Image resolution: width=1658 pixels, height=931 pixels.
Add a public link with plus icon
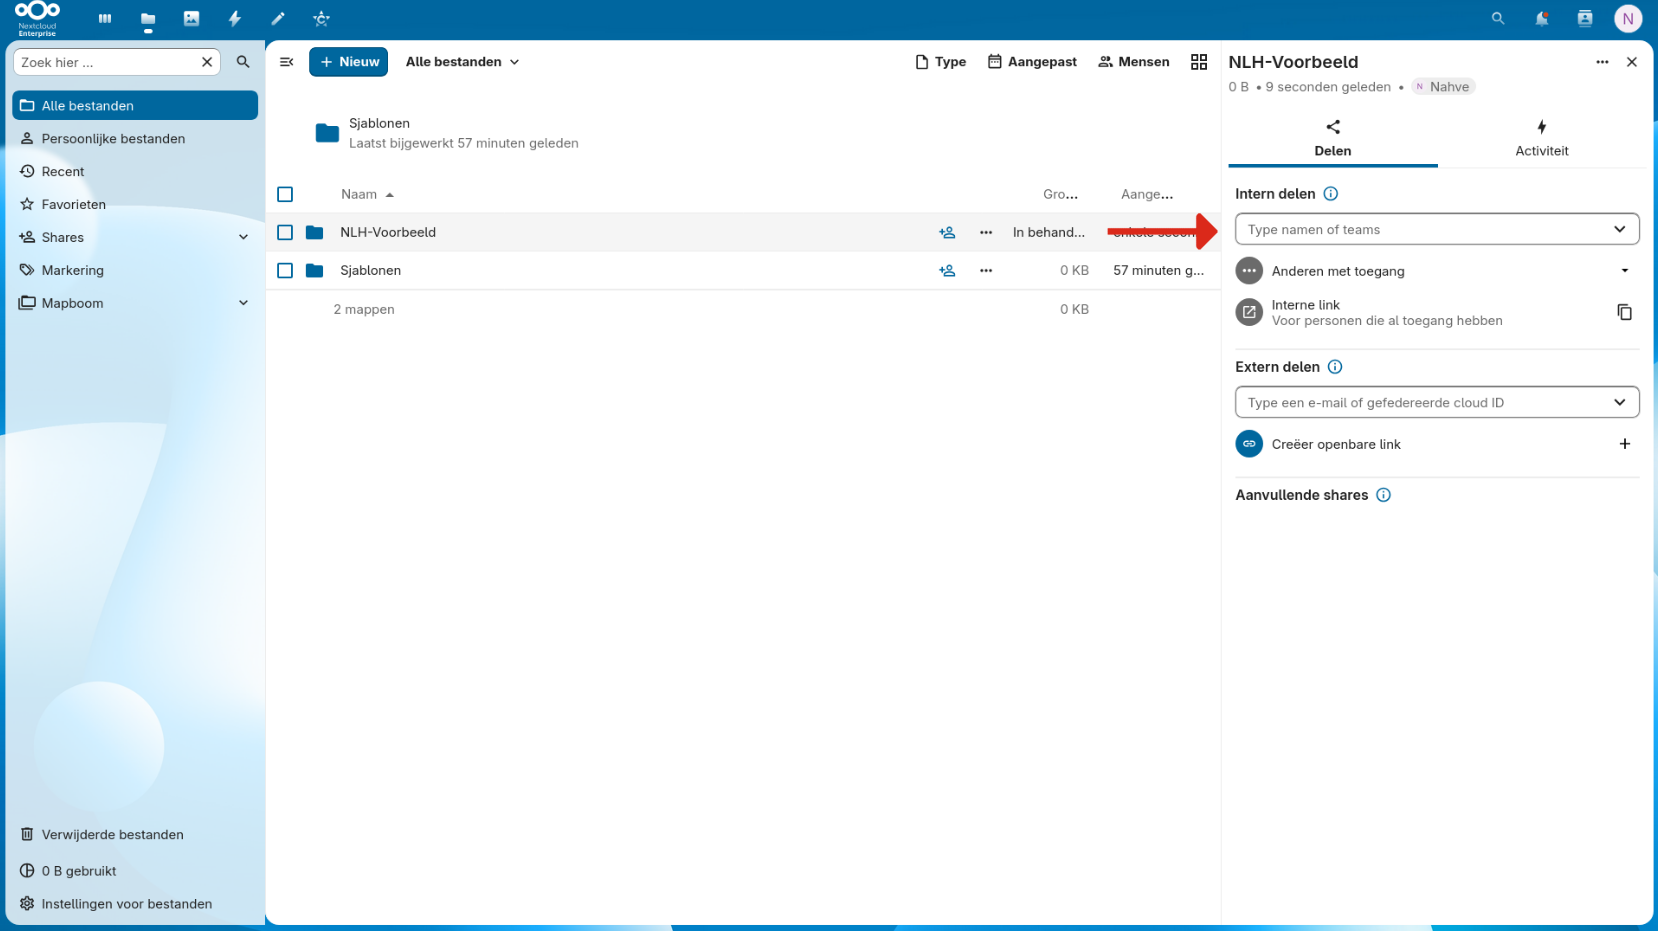tap(1624, 444)
